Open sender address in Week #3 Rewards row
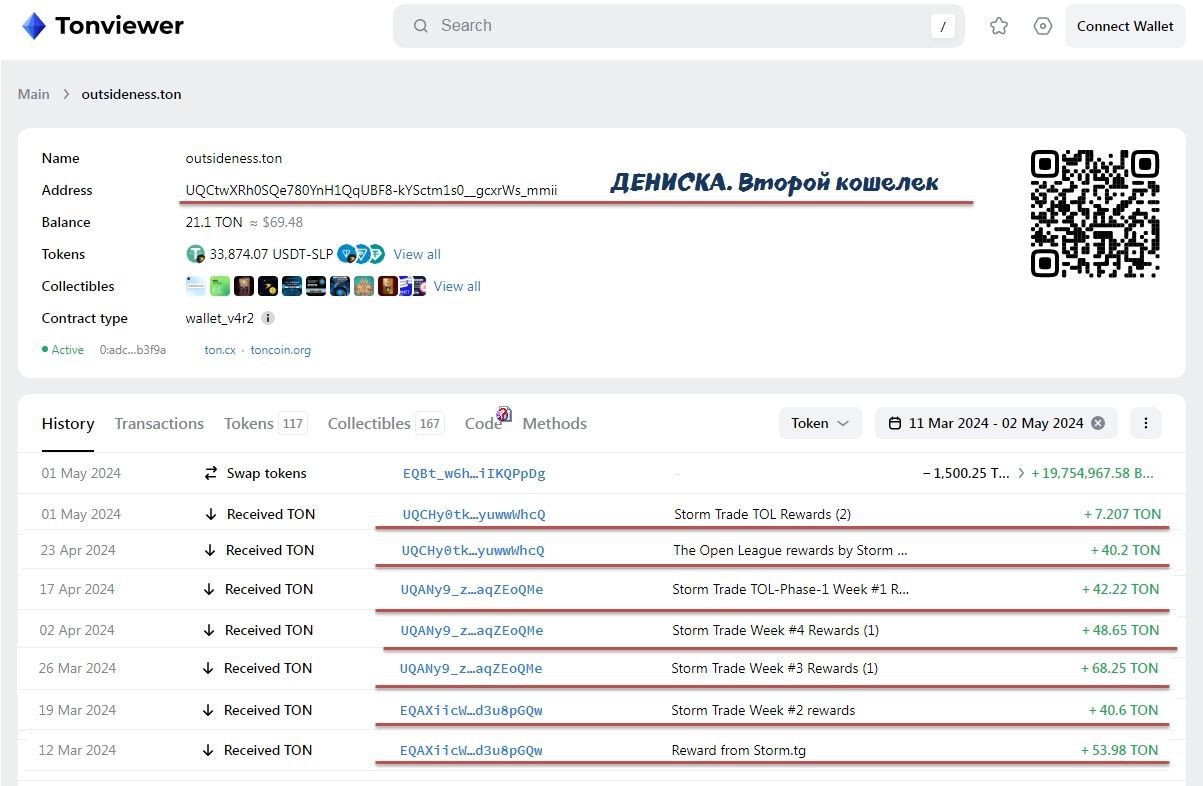 click(x=471, y=668)
